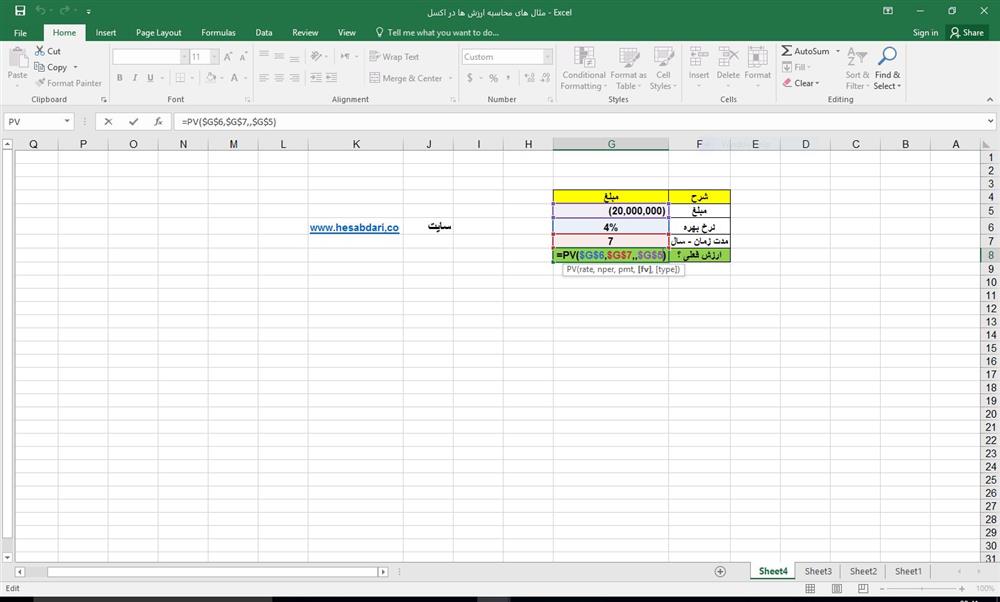Confirm the formula with the Enter checkmark
Screen dimensions: 1000x602
[133, 121]
